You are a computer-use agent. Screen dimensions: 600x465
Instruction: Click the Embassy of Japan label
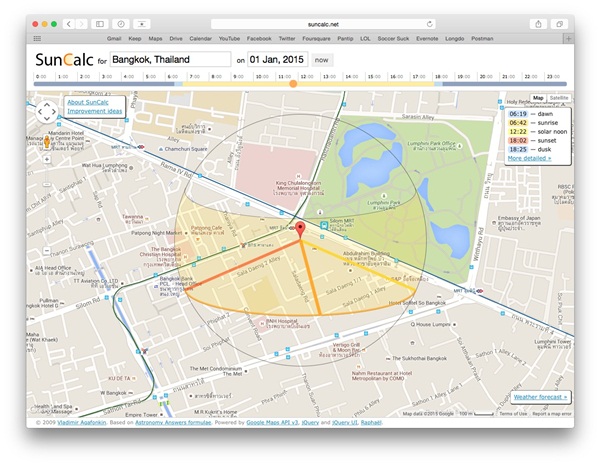click(x=519, y=218)
